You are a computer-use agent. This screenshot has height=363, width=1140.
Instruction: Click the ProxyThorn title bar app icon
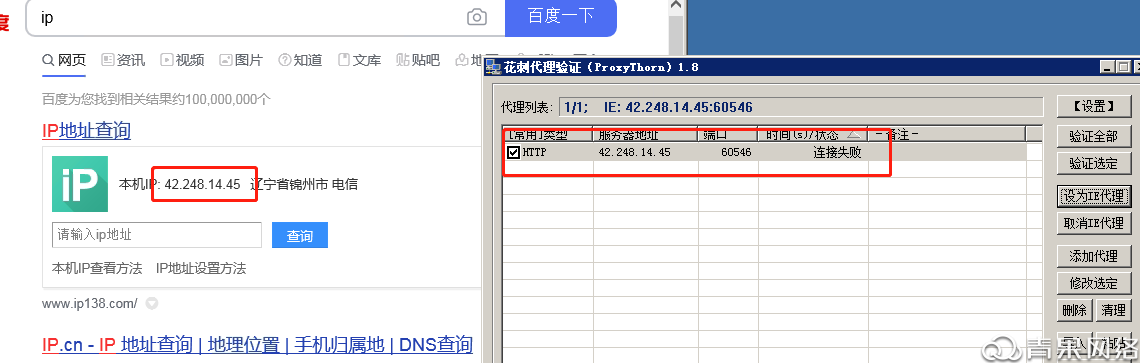[x=492, y=67]
